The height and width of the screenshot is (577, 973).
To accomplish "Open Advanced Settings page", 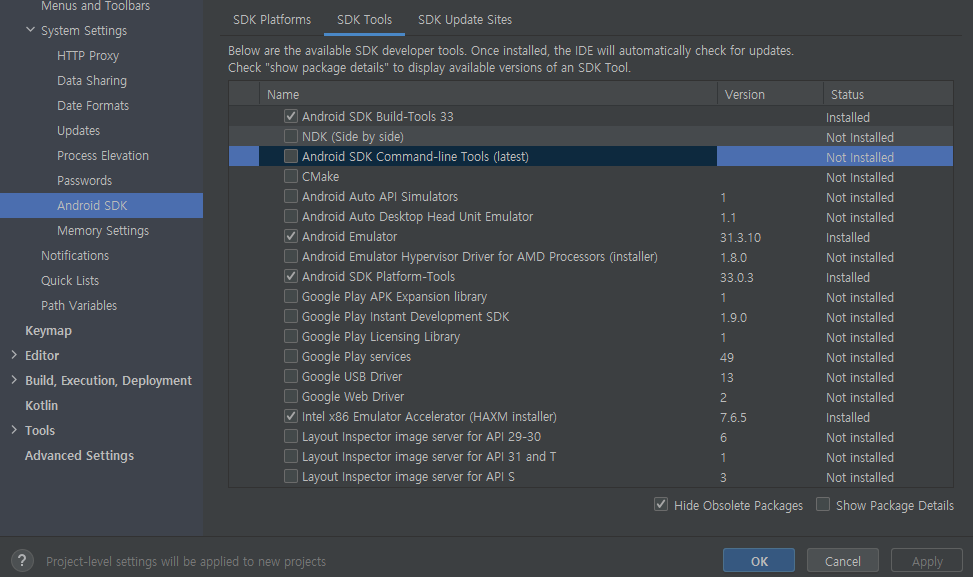I will (79, 455).
